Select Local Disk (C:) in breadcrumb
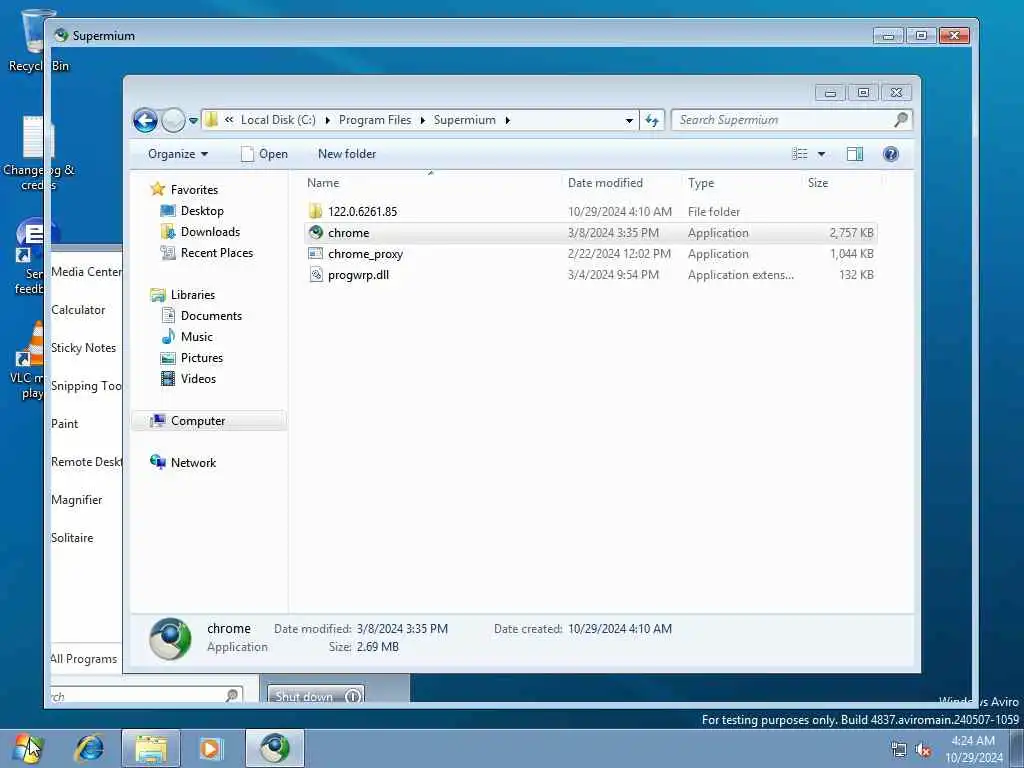This screenshot has height=768, width=1024. click(278, 120)
